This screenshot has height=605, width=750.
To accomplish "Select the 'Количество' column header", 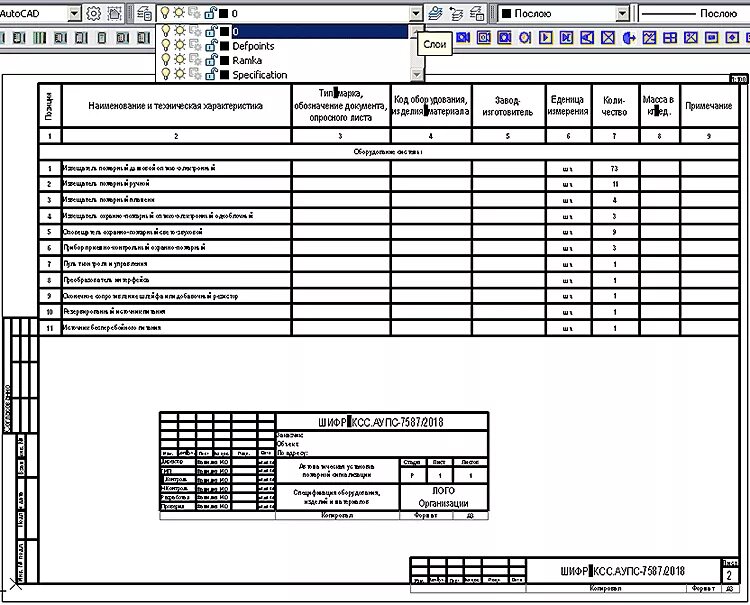I will 614,106.
